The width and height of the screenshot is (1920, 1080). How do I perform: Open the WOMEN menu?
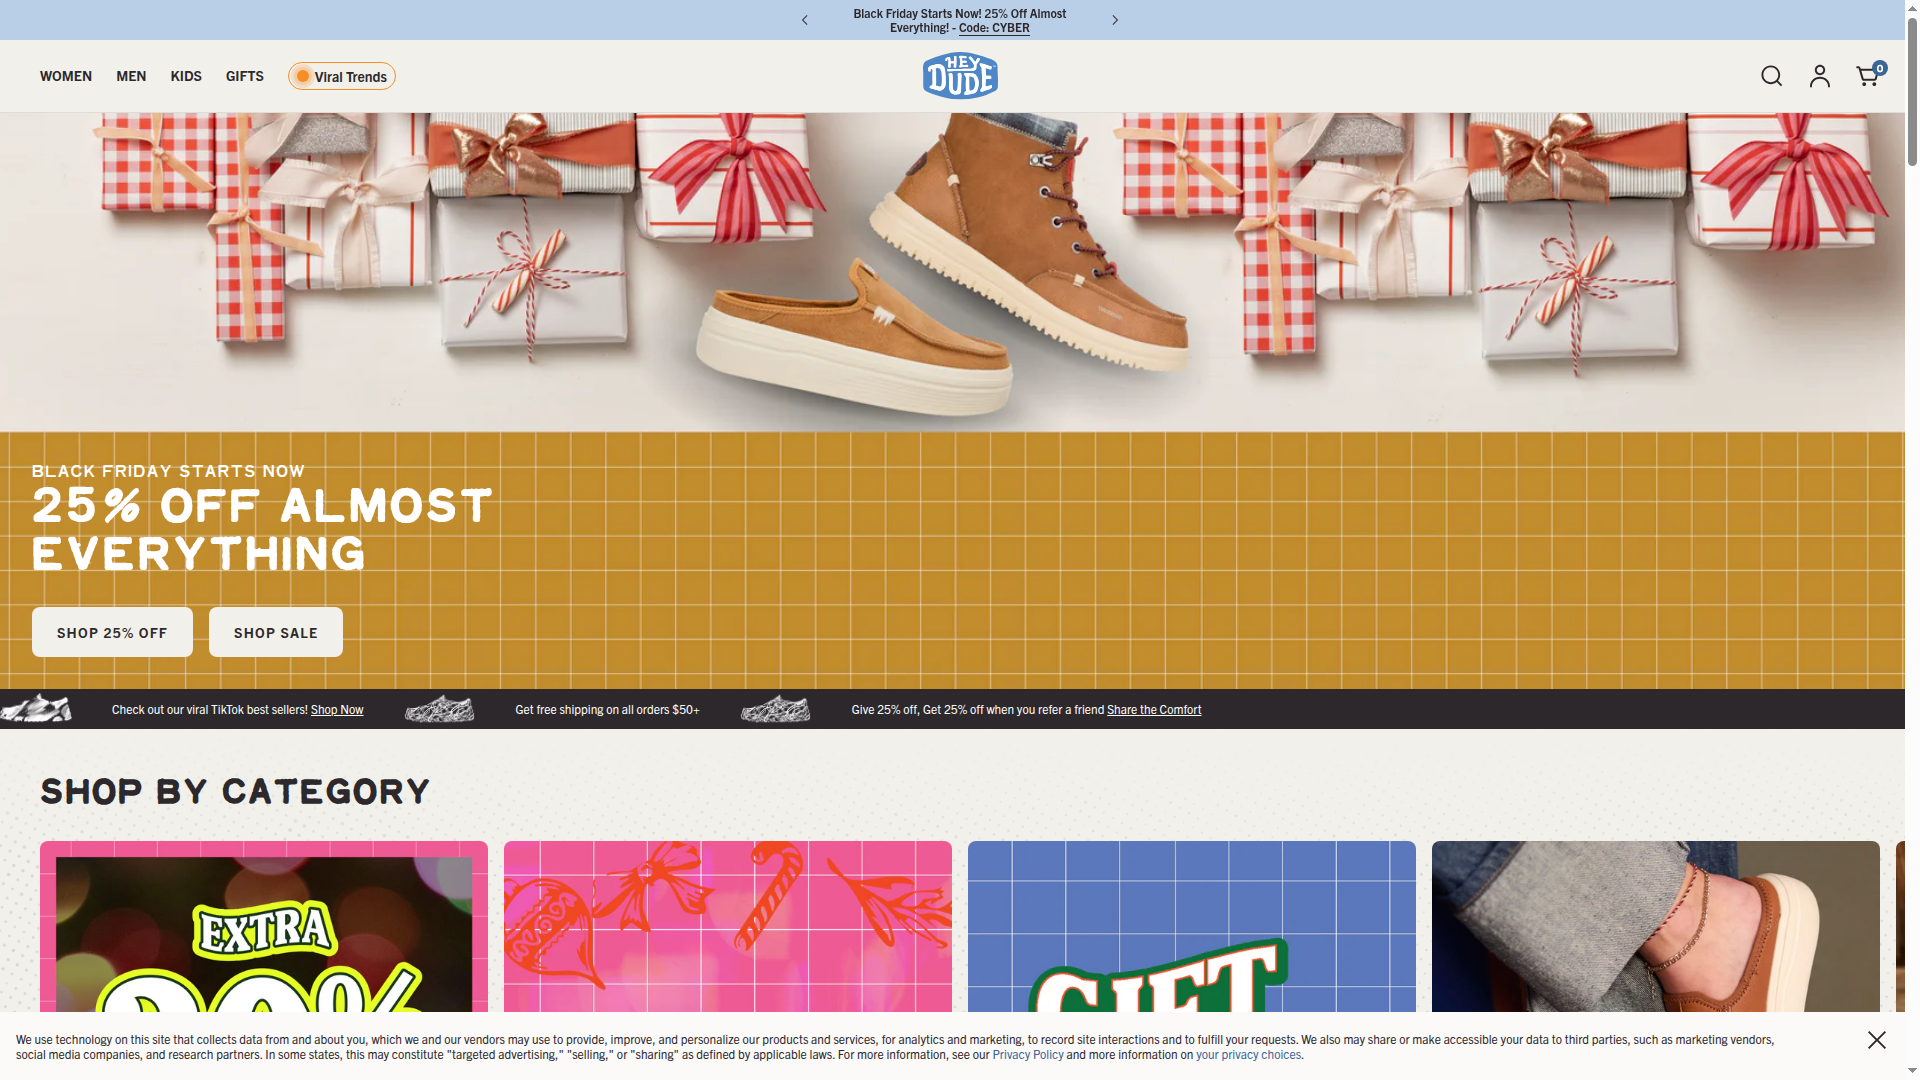coord(65,76)
